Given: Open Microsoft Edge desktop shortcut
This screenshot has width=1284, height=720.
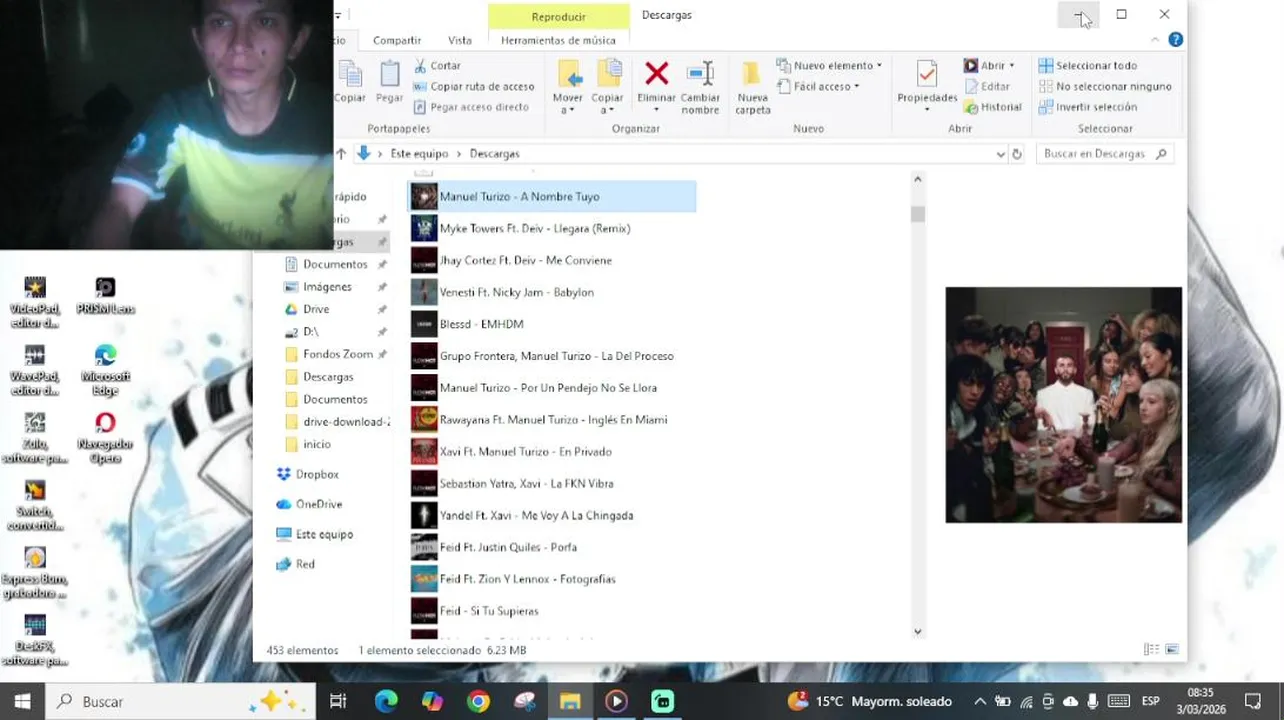Looking at the screenshot, I should pyautogui.click(x=105, y=370).
